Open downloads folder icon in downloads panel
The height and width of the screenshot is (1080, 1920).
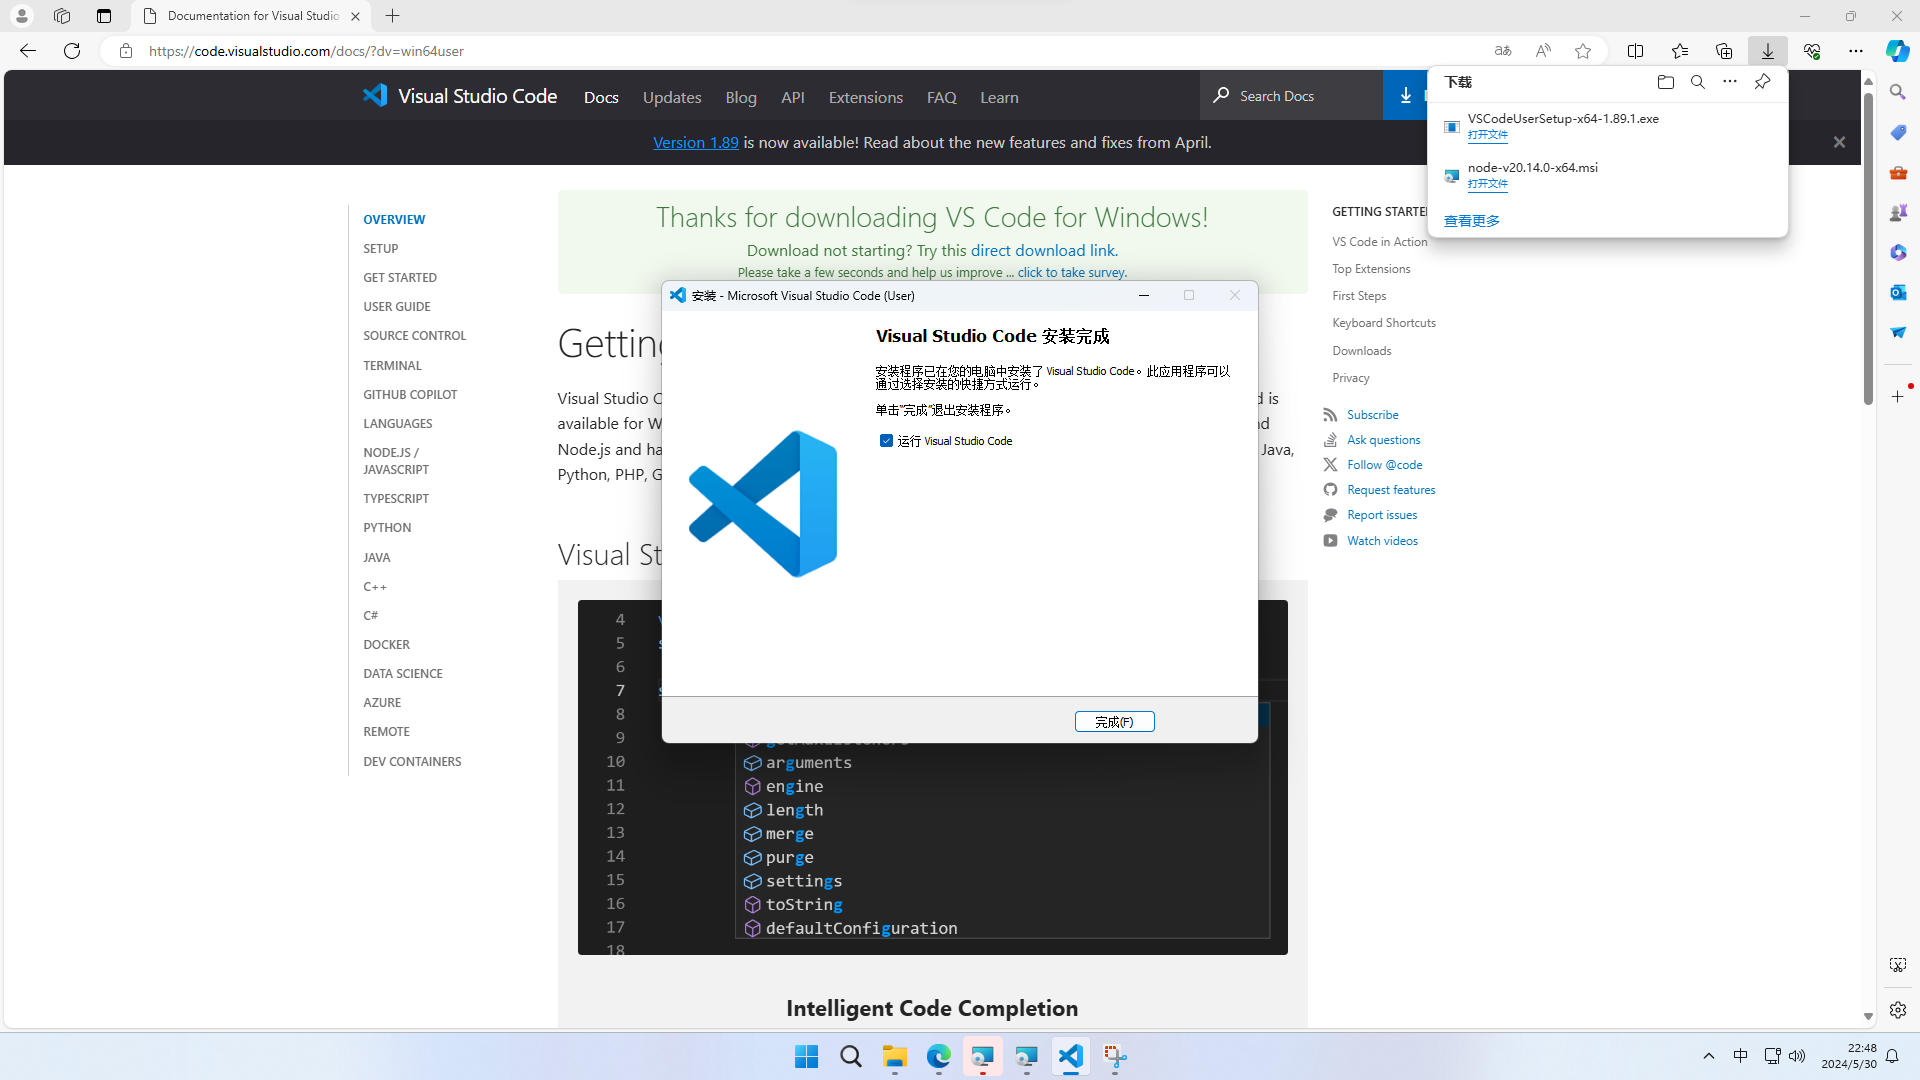tap(1665, 82)
